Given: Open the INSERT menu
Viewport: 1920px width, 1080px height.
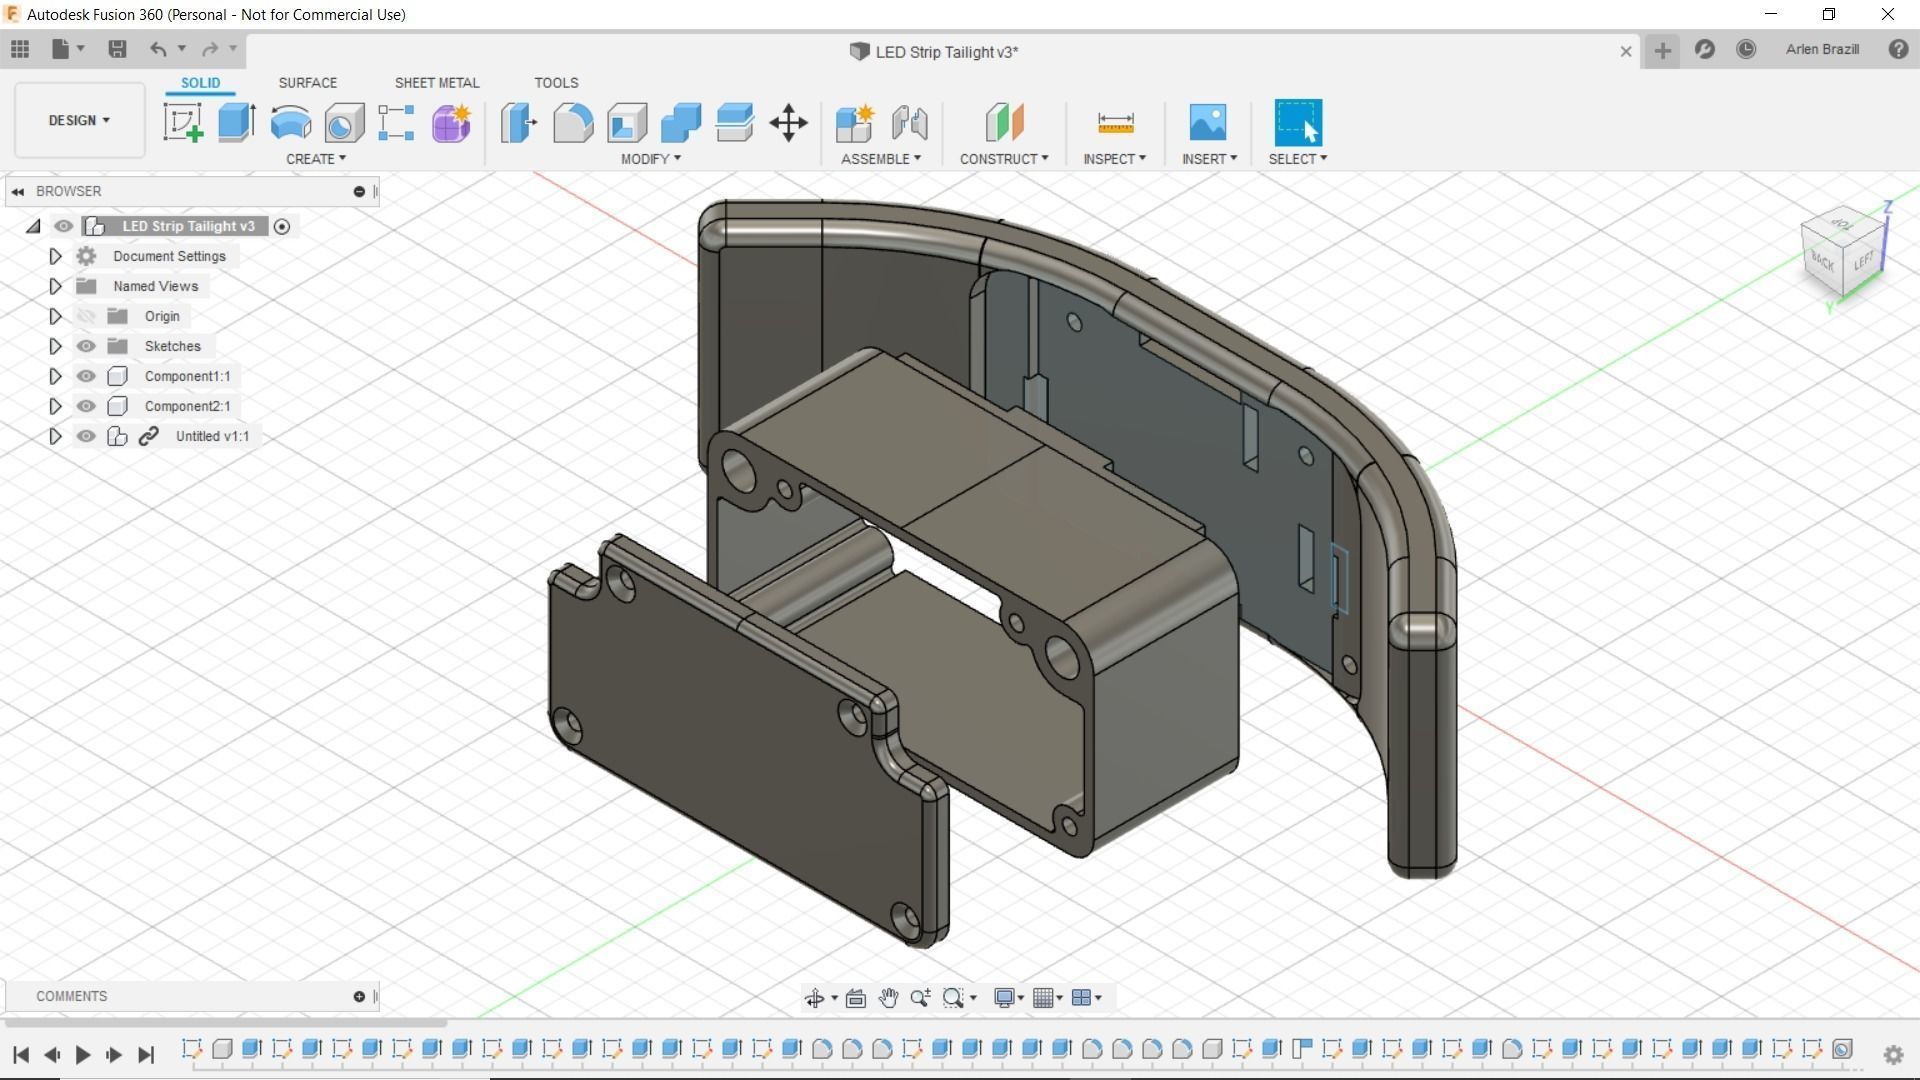Looking at the screenshot, I should click(x=1209, y=159).
